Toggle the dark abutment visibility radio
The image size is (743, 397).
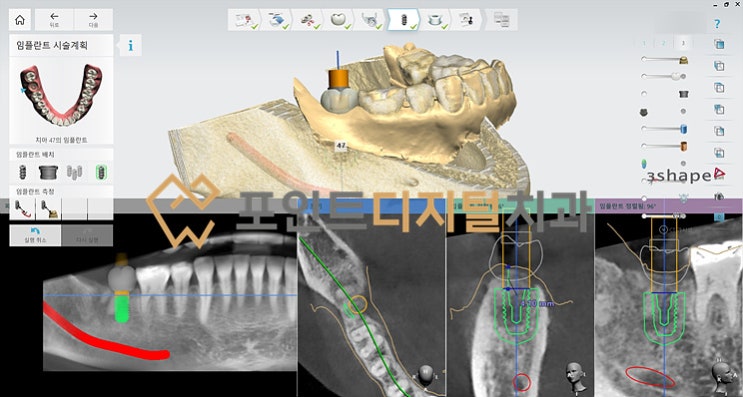[x=644, y=94]
